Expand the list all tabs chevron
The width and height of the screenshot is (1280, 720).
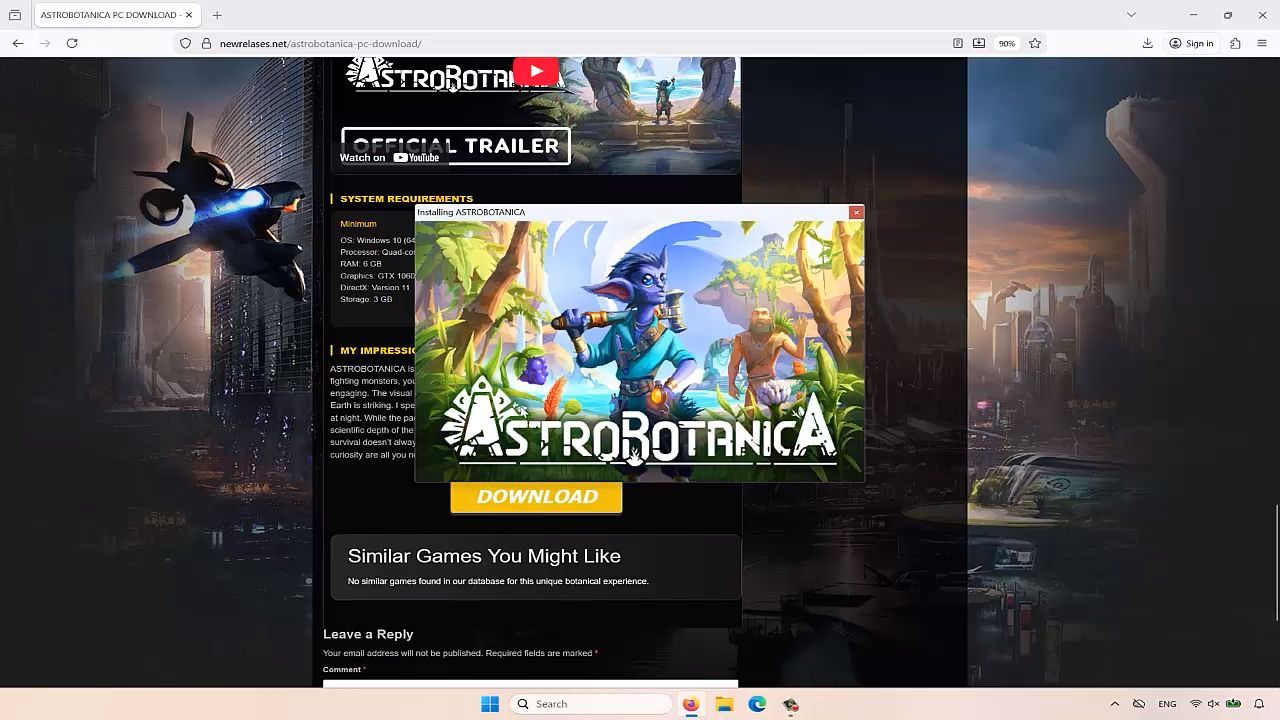pos(1131,15)
